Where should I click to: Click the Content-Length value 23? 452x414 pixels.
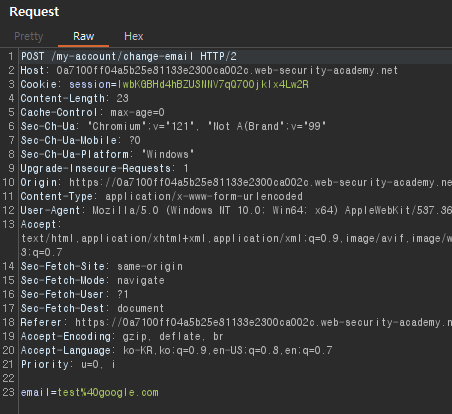[x=122, y=98]
